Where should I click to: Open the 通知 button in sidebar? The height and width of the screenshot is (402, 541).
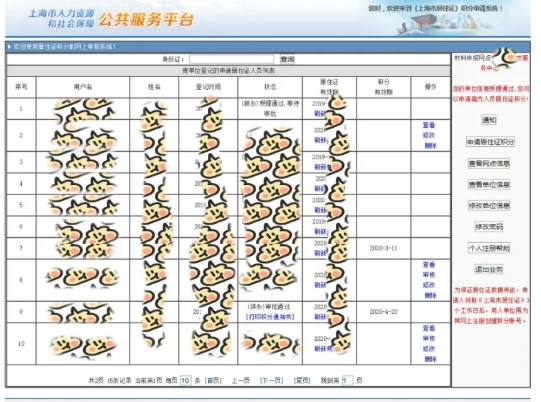click(x=489, y=120)
